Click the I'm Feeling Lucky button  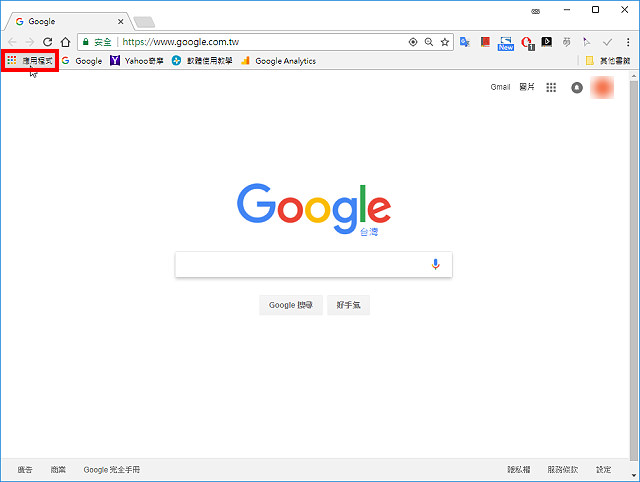348,305
